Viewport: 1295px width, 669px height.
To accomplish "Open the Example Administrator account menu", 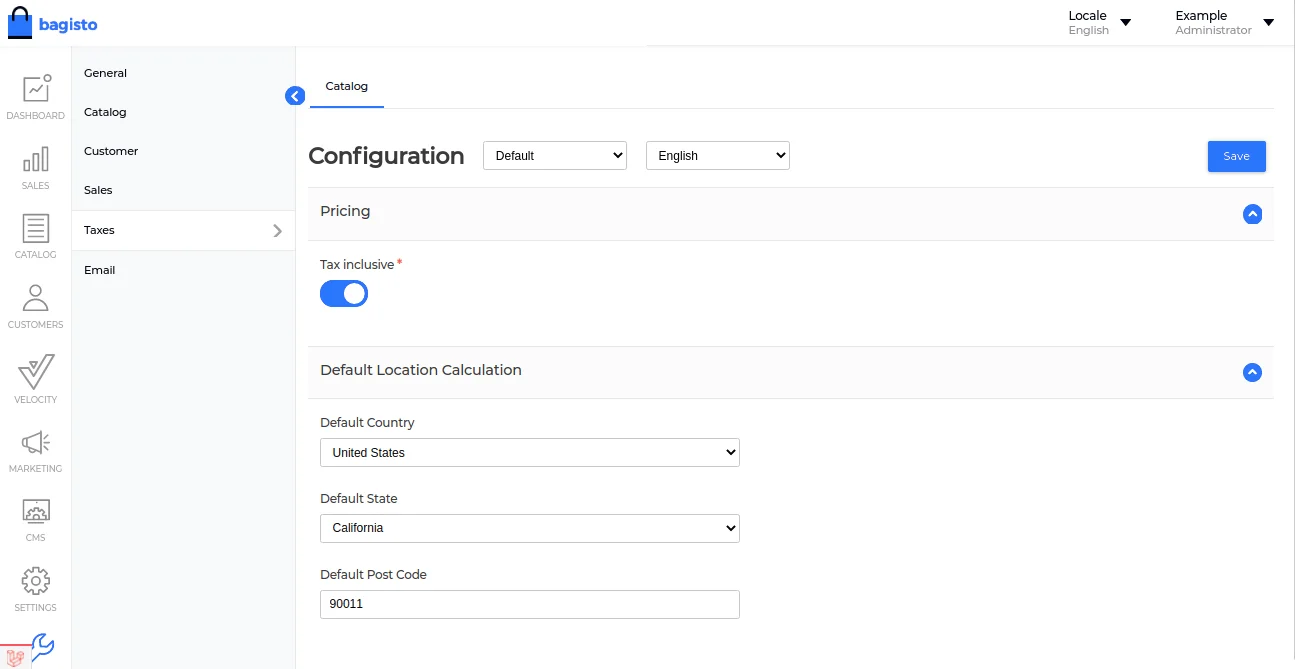I will (x=1225, y=22).
